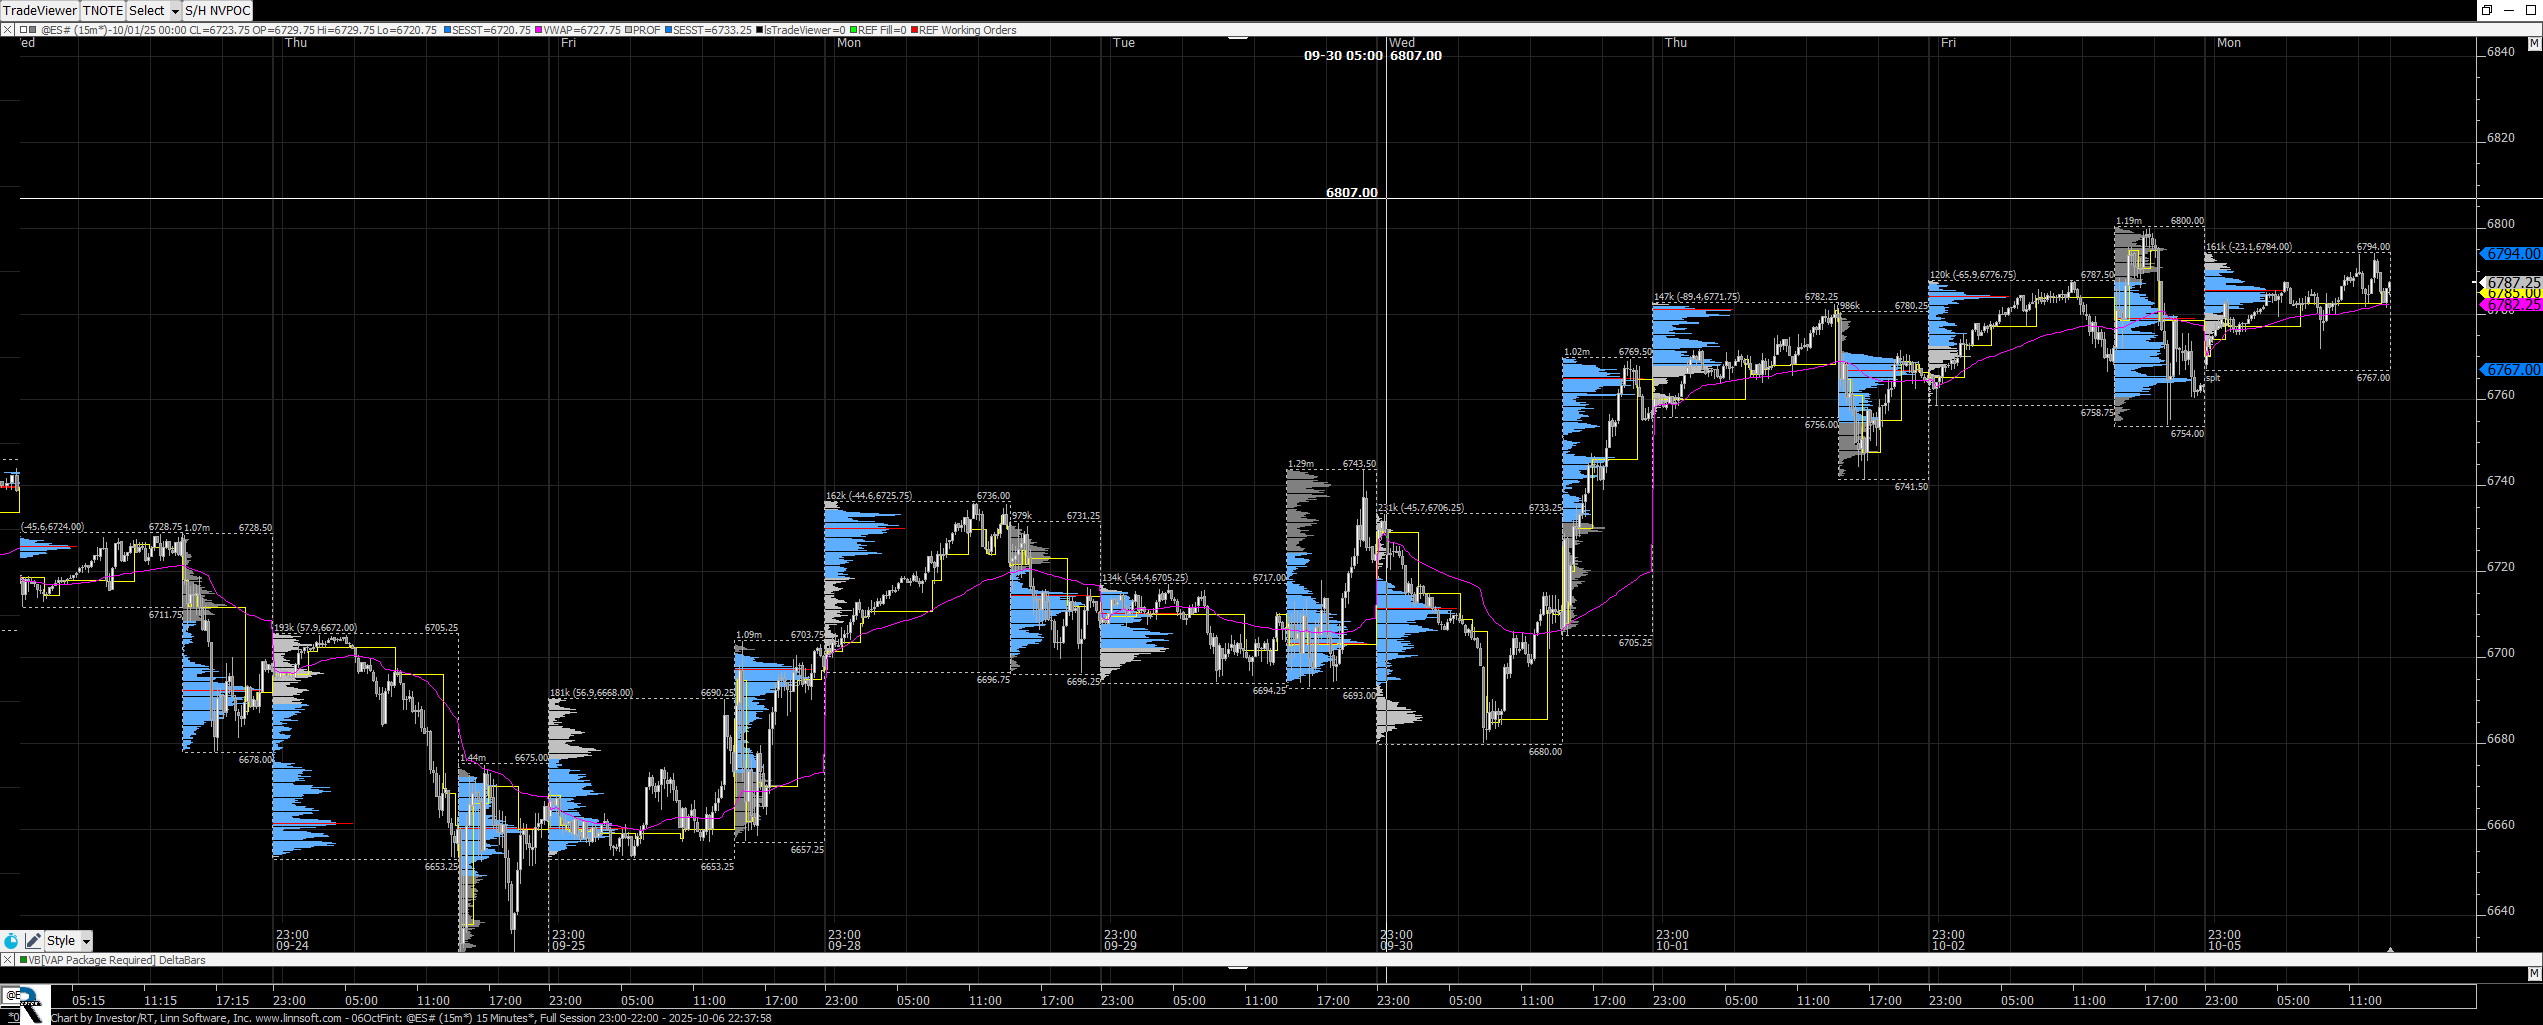2543x1025 pixels.
Task: Click the TNOTE toolbar button
Action: pyautogui.click(x=103, y=11)
